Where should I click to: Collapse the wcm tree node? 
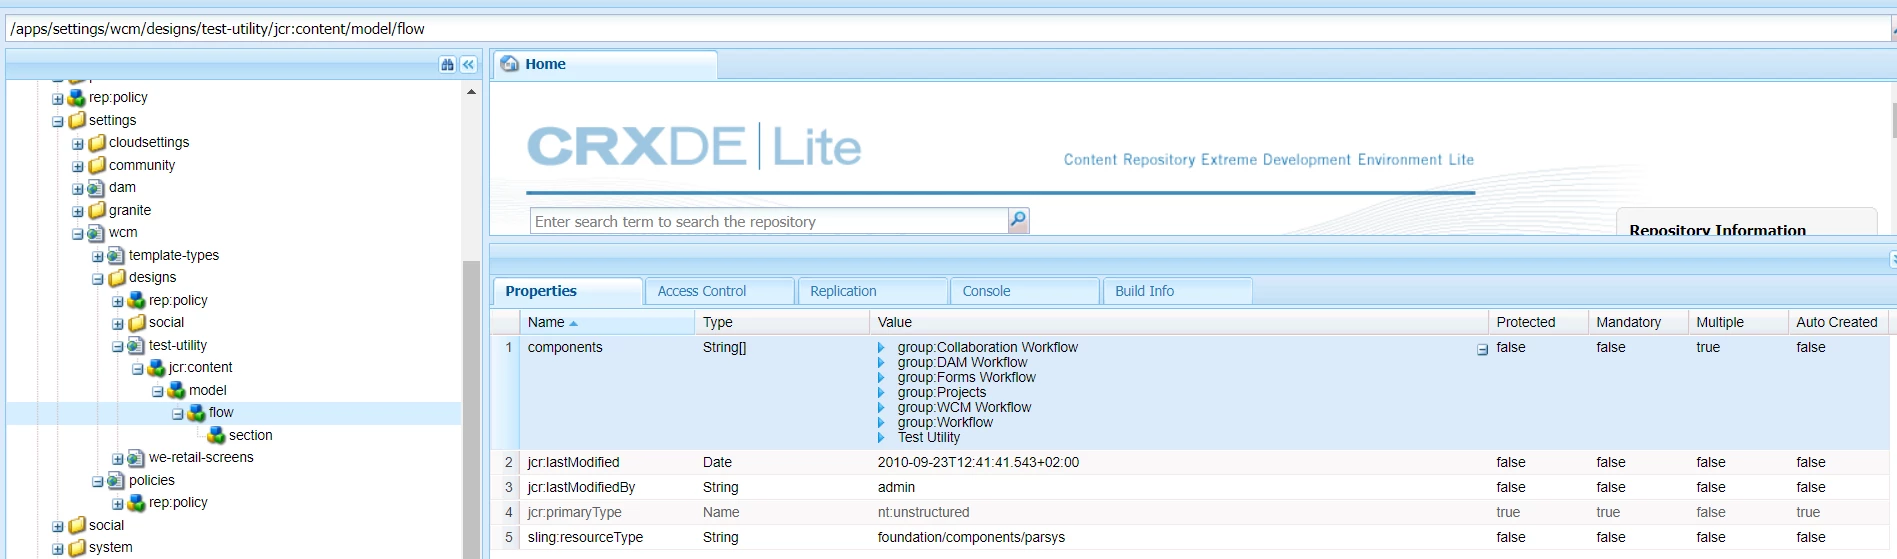coord(78,234)
